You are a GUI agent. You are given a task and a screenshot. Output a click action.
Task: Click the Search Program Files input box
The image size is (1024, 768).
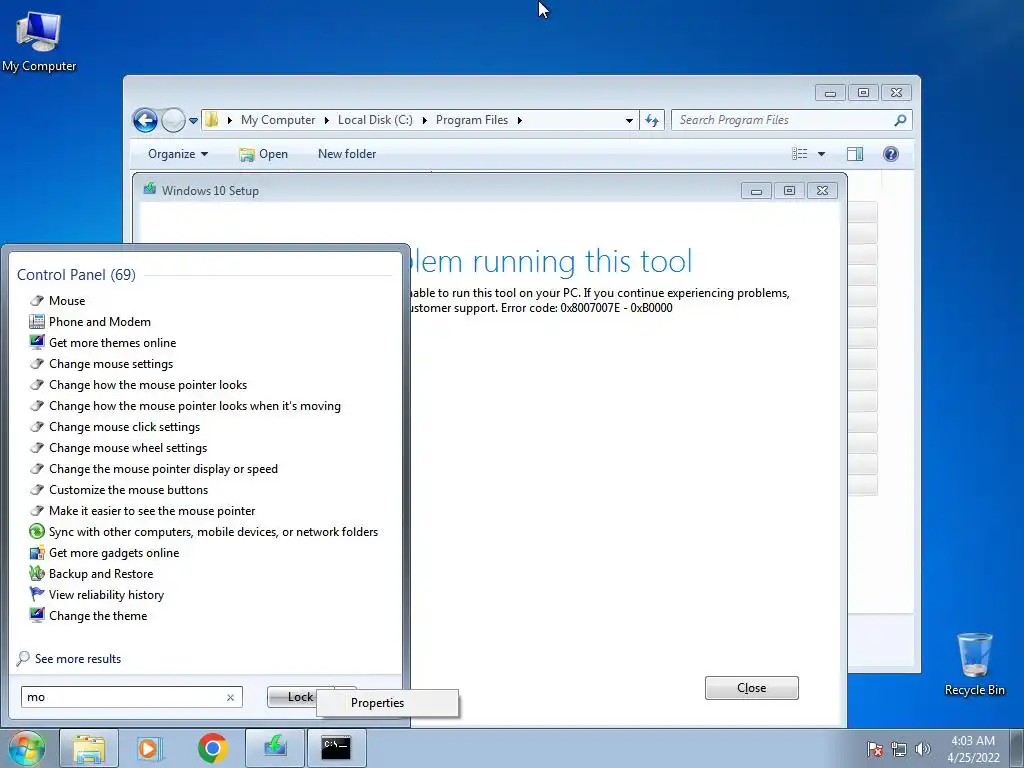(x=791, y=120)
